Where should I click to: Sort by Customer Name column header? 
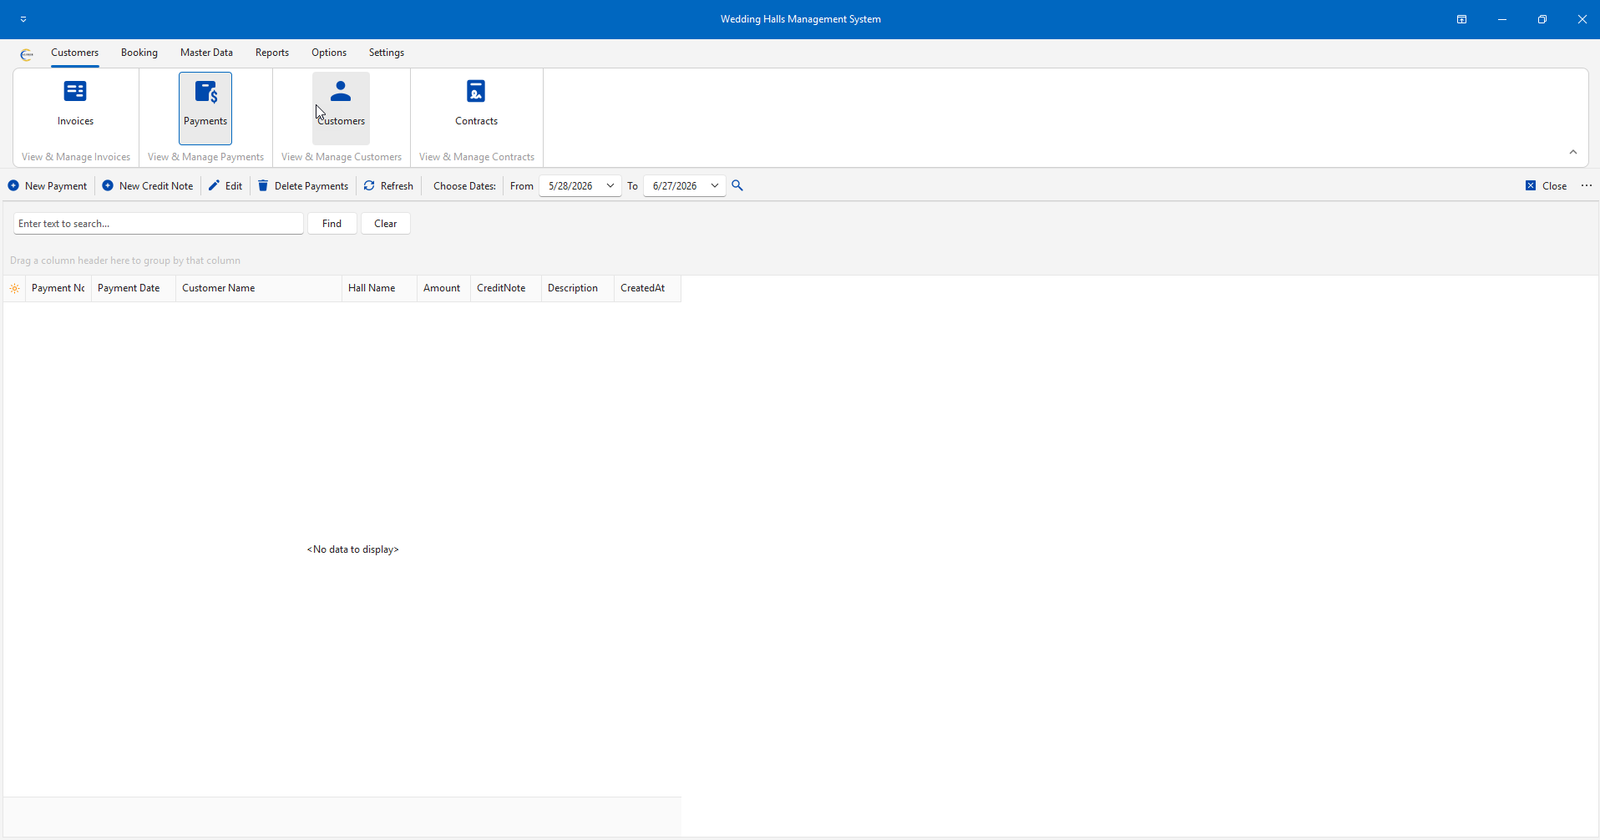(258, 288)
